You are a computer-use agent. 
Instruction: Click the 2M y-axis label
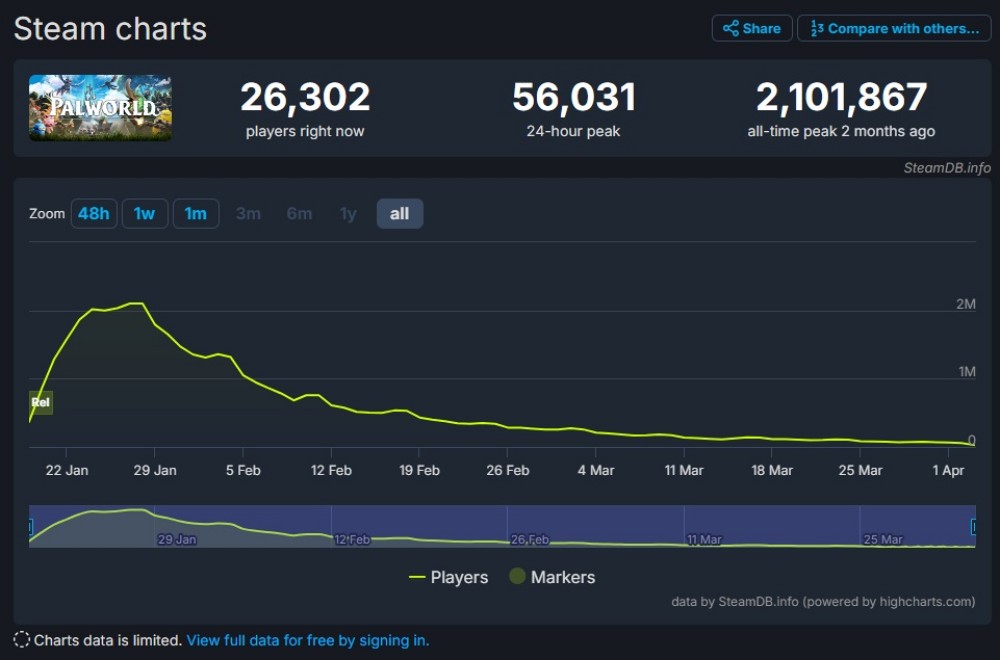(966, 304)
